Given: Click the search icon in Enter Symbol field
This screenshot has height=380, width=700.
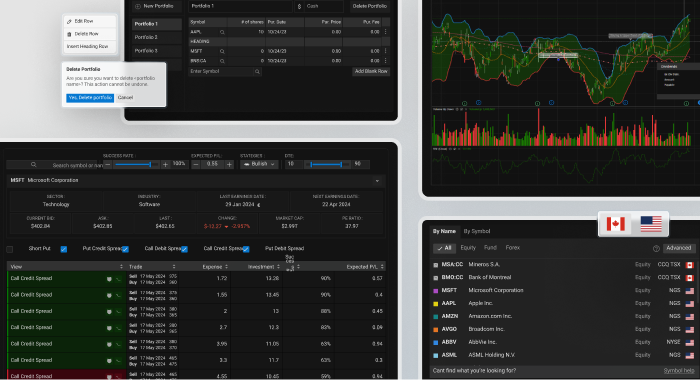Looking at the screenshot, I should pos(257,71).
